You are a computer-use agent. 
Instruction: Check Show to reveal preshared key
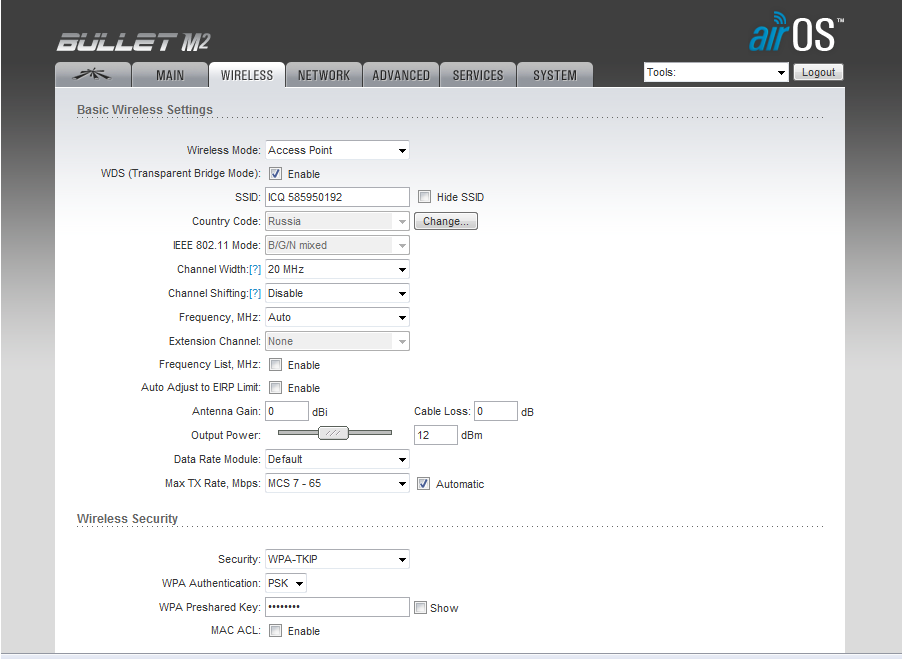tap(421, 608)
